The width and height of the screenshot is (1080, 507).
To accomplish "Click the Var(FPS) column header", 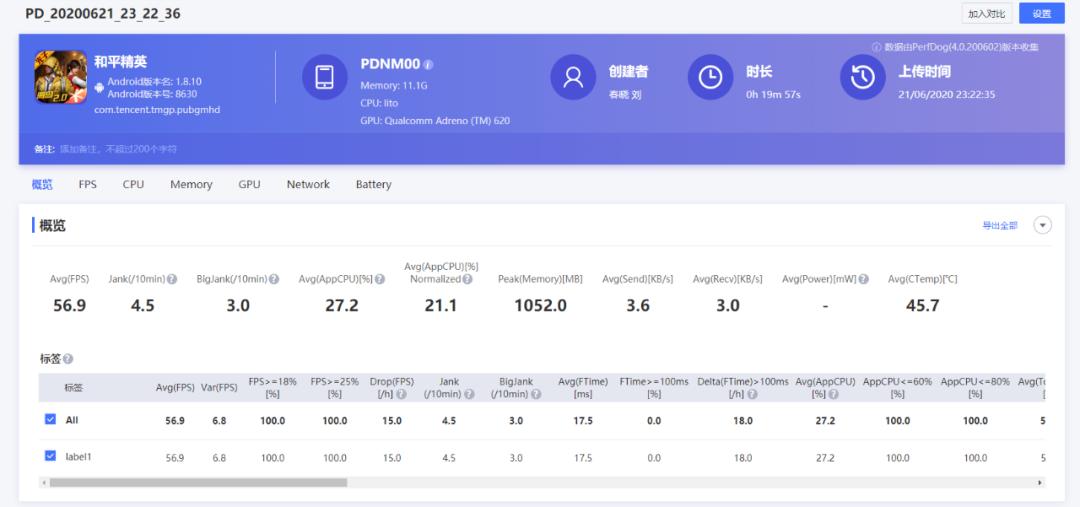I will (x=219, y=388).
